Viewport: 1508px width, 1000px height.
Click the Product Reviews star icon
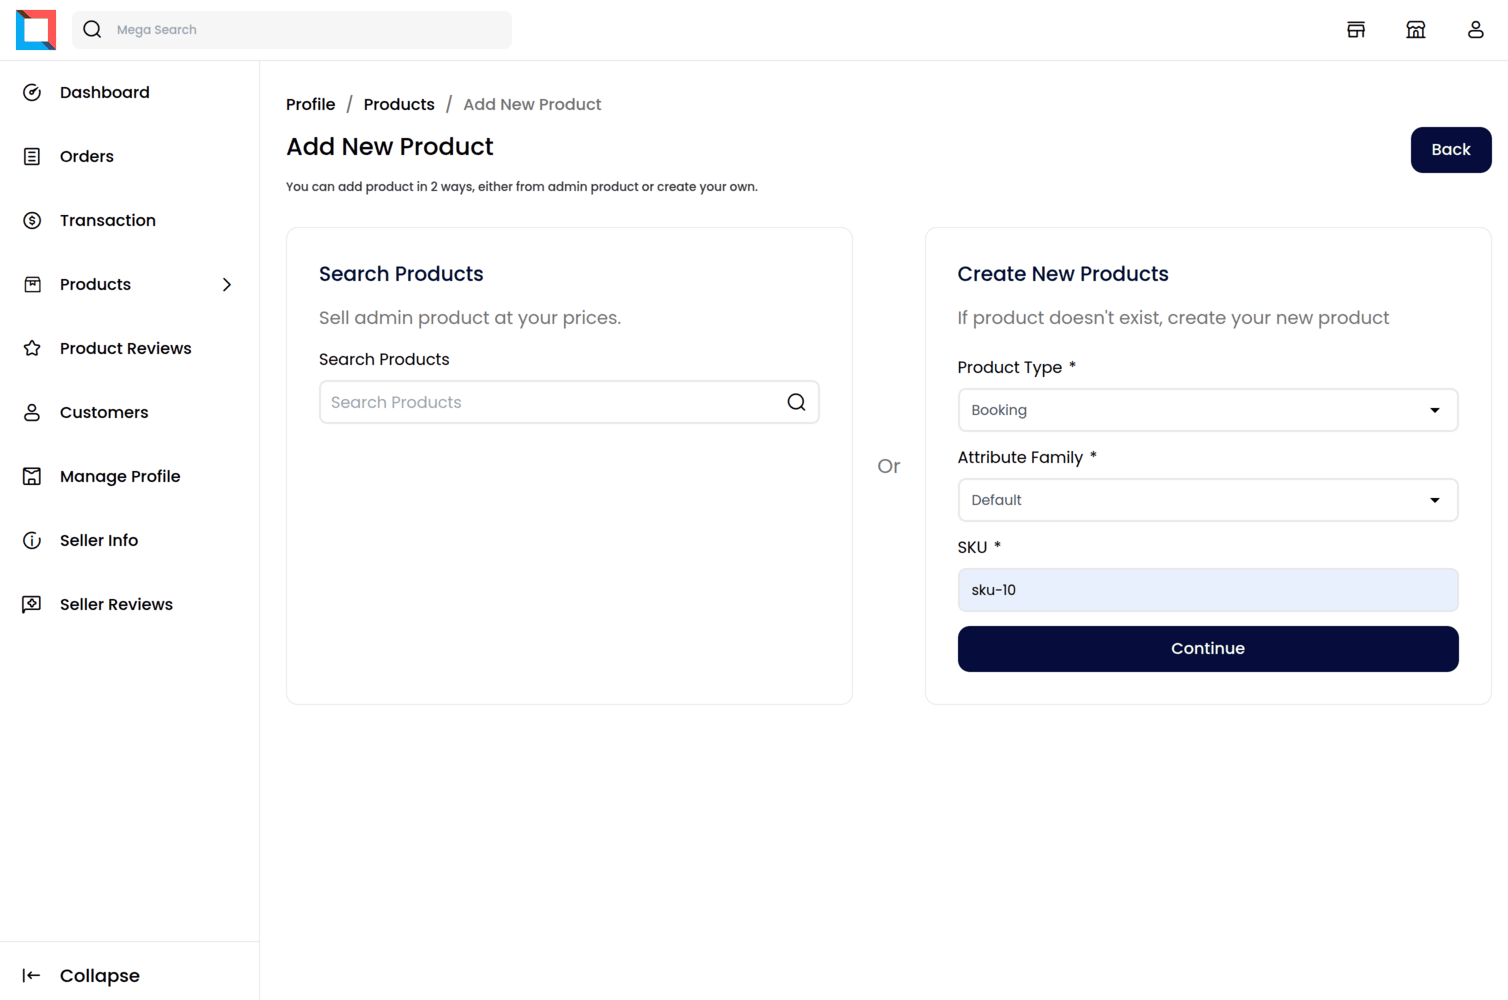(32, 348)
